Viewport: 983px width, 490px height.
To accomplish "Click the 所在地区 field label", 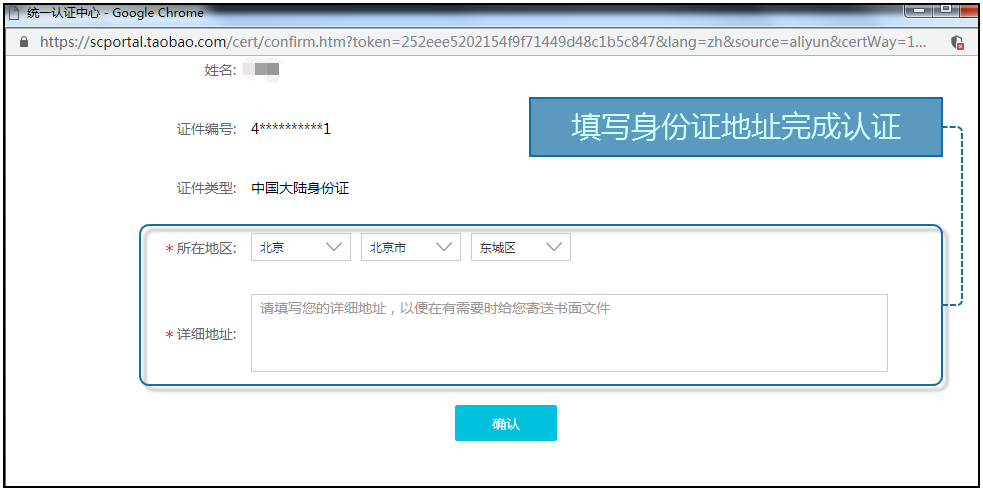I will click(205, 248).
